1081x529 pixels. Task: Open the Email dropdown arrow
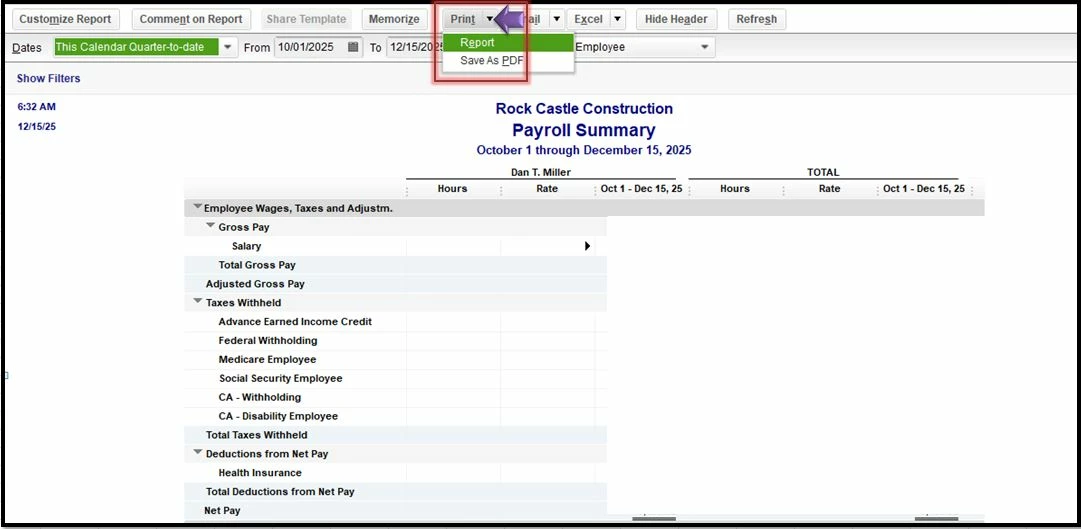click(556, 19)
